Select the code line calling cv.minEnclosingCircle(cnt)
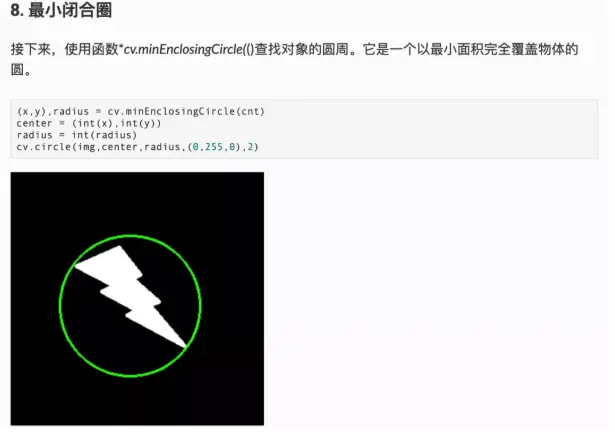This screenshot has height=438, width=615. pos(140,111)
